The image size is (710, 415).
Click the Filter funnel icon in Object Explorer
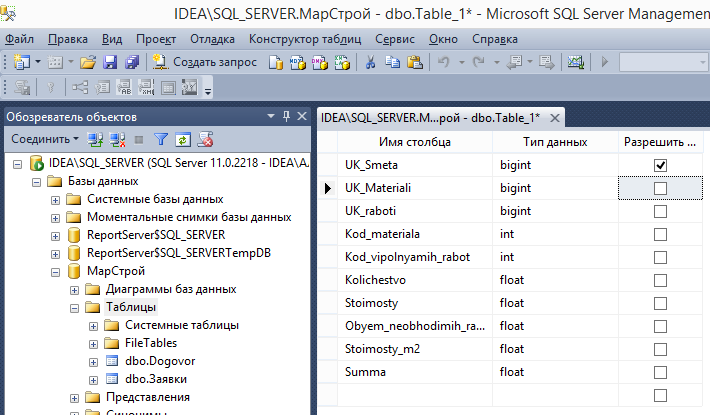point(161,139)
